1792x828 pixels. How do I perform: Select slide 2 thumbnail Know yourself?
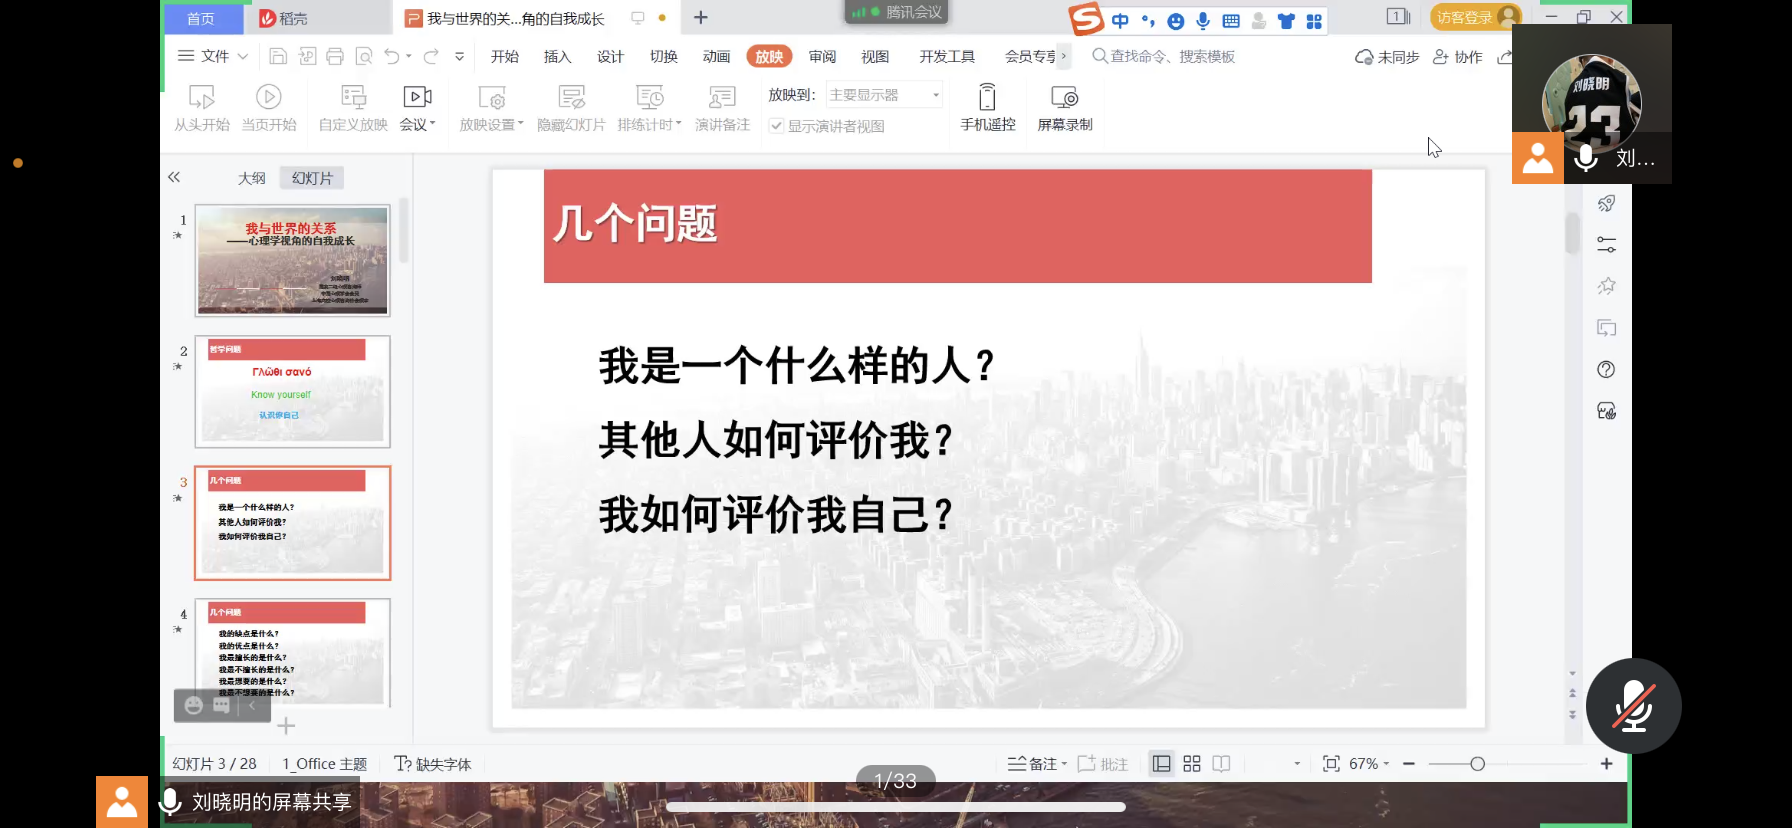(292, 391)
